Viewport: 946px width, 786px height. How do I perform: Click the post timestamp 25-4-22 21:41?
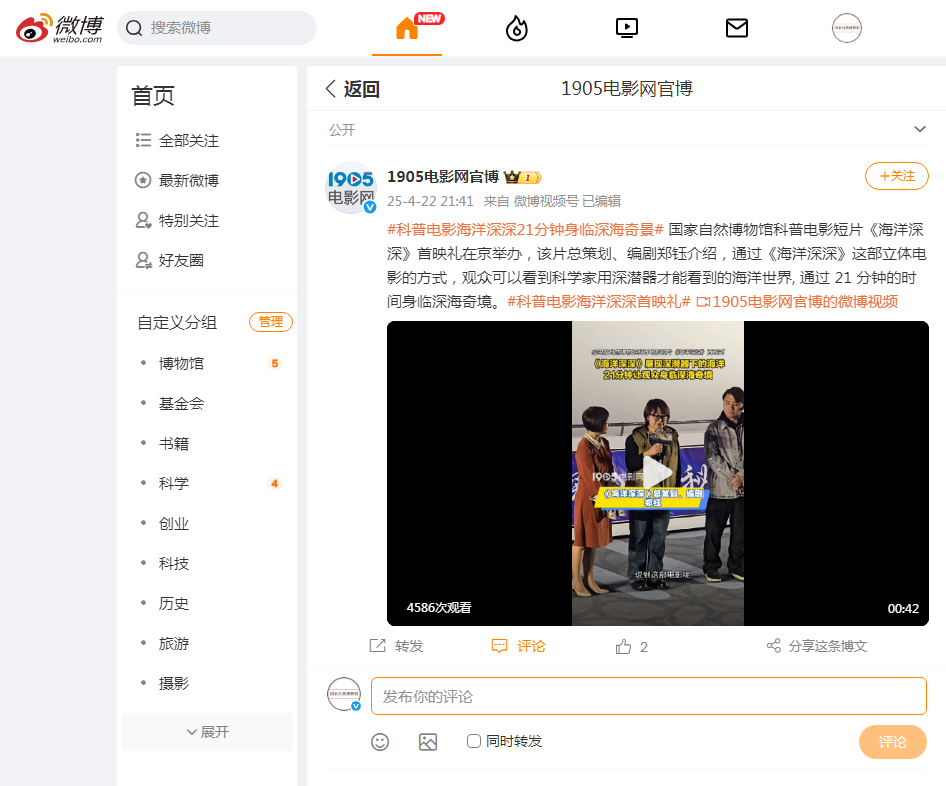(x=430, y=201)
